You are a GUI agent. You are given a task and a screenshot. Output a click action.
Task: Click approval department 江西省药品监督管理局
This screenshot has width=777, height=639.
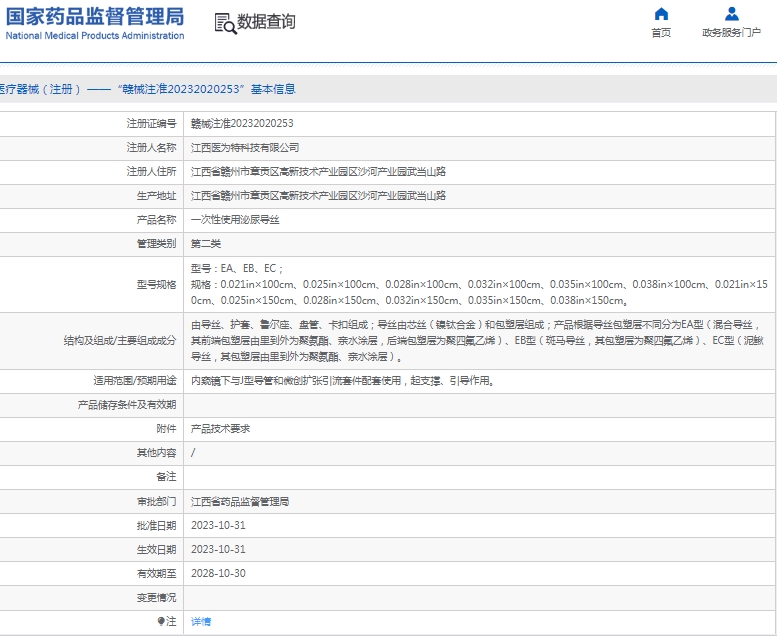click(240, 502)
